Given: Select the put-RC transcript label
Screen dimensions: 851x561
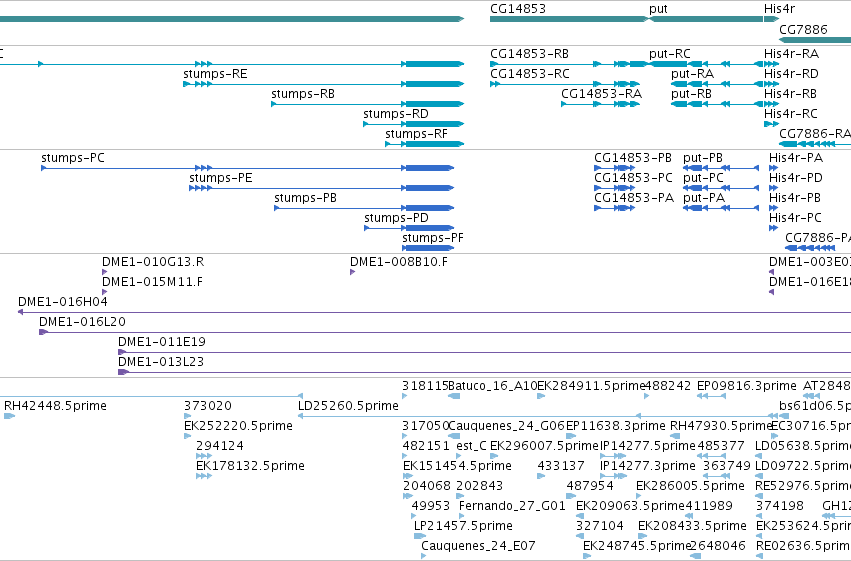Looking at the screenshot, I should (x=670, y=54).
